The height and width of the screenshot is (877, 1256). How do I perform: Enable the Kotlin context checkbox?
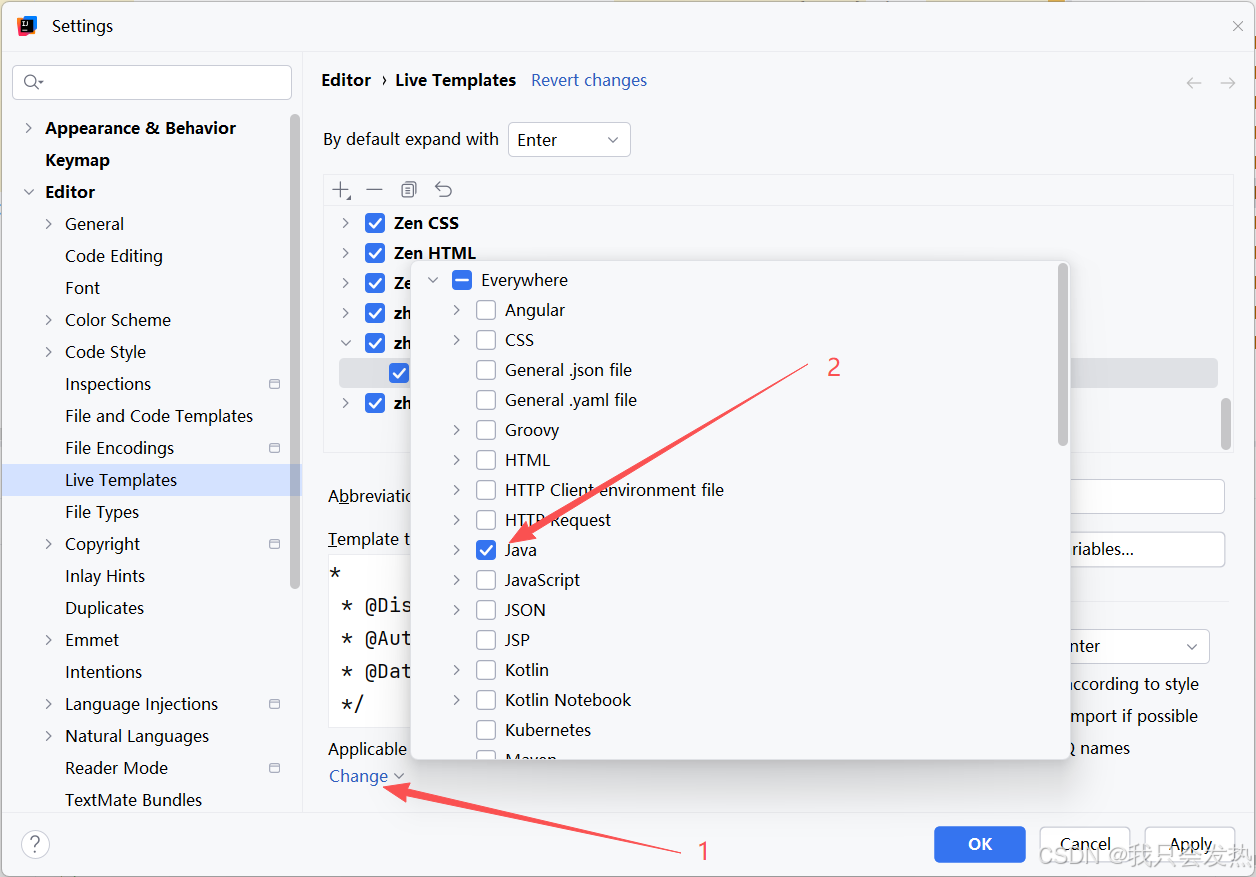pyautogui.click(x=486, y=670)
